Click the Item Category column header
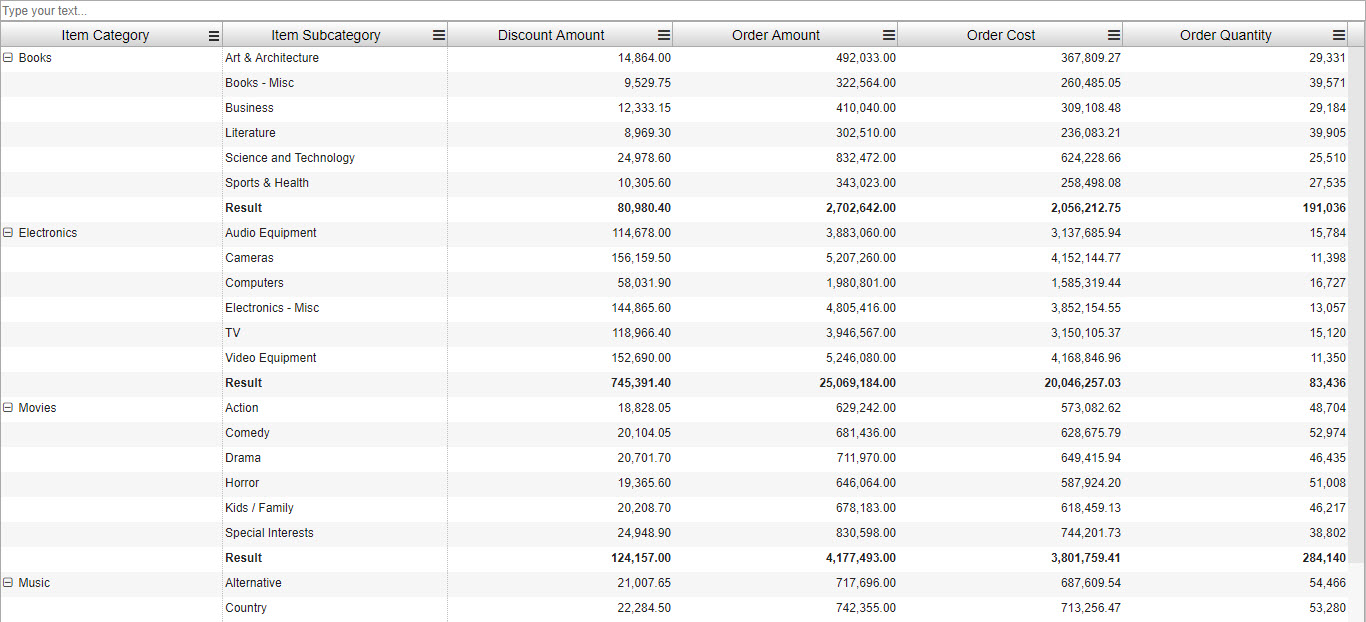This screenshot has width=1366, height=622. 105,35
